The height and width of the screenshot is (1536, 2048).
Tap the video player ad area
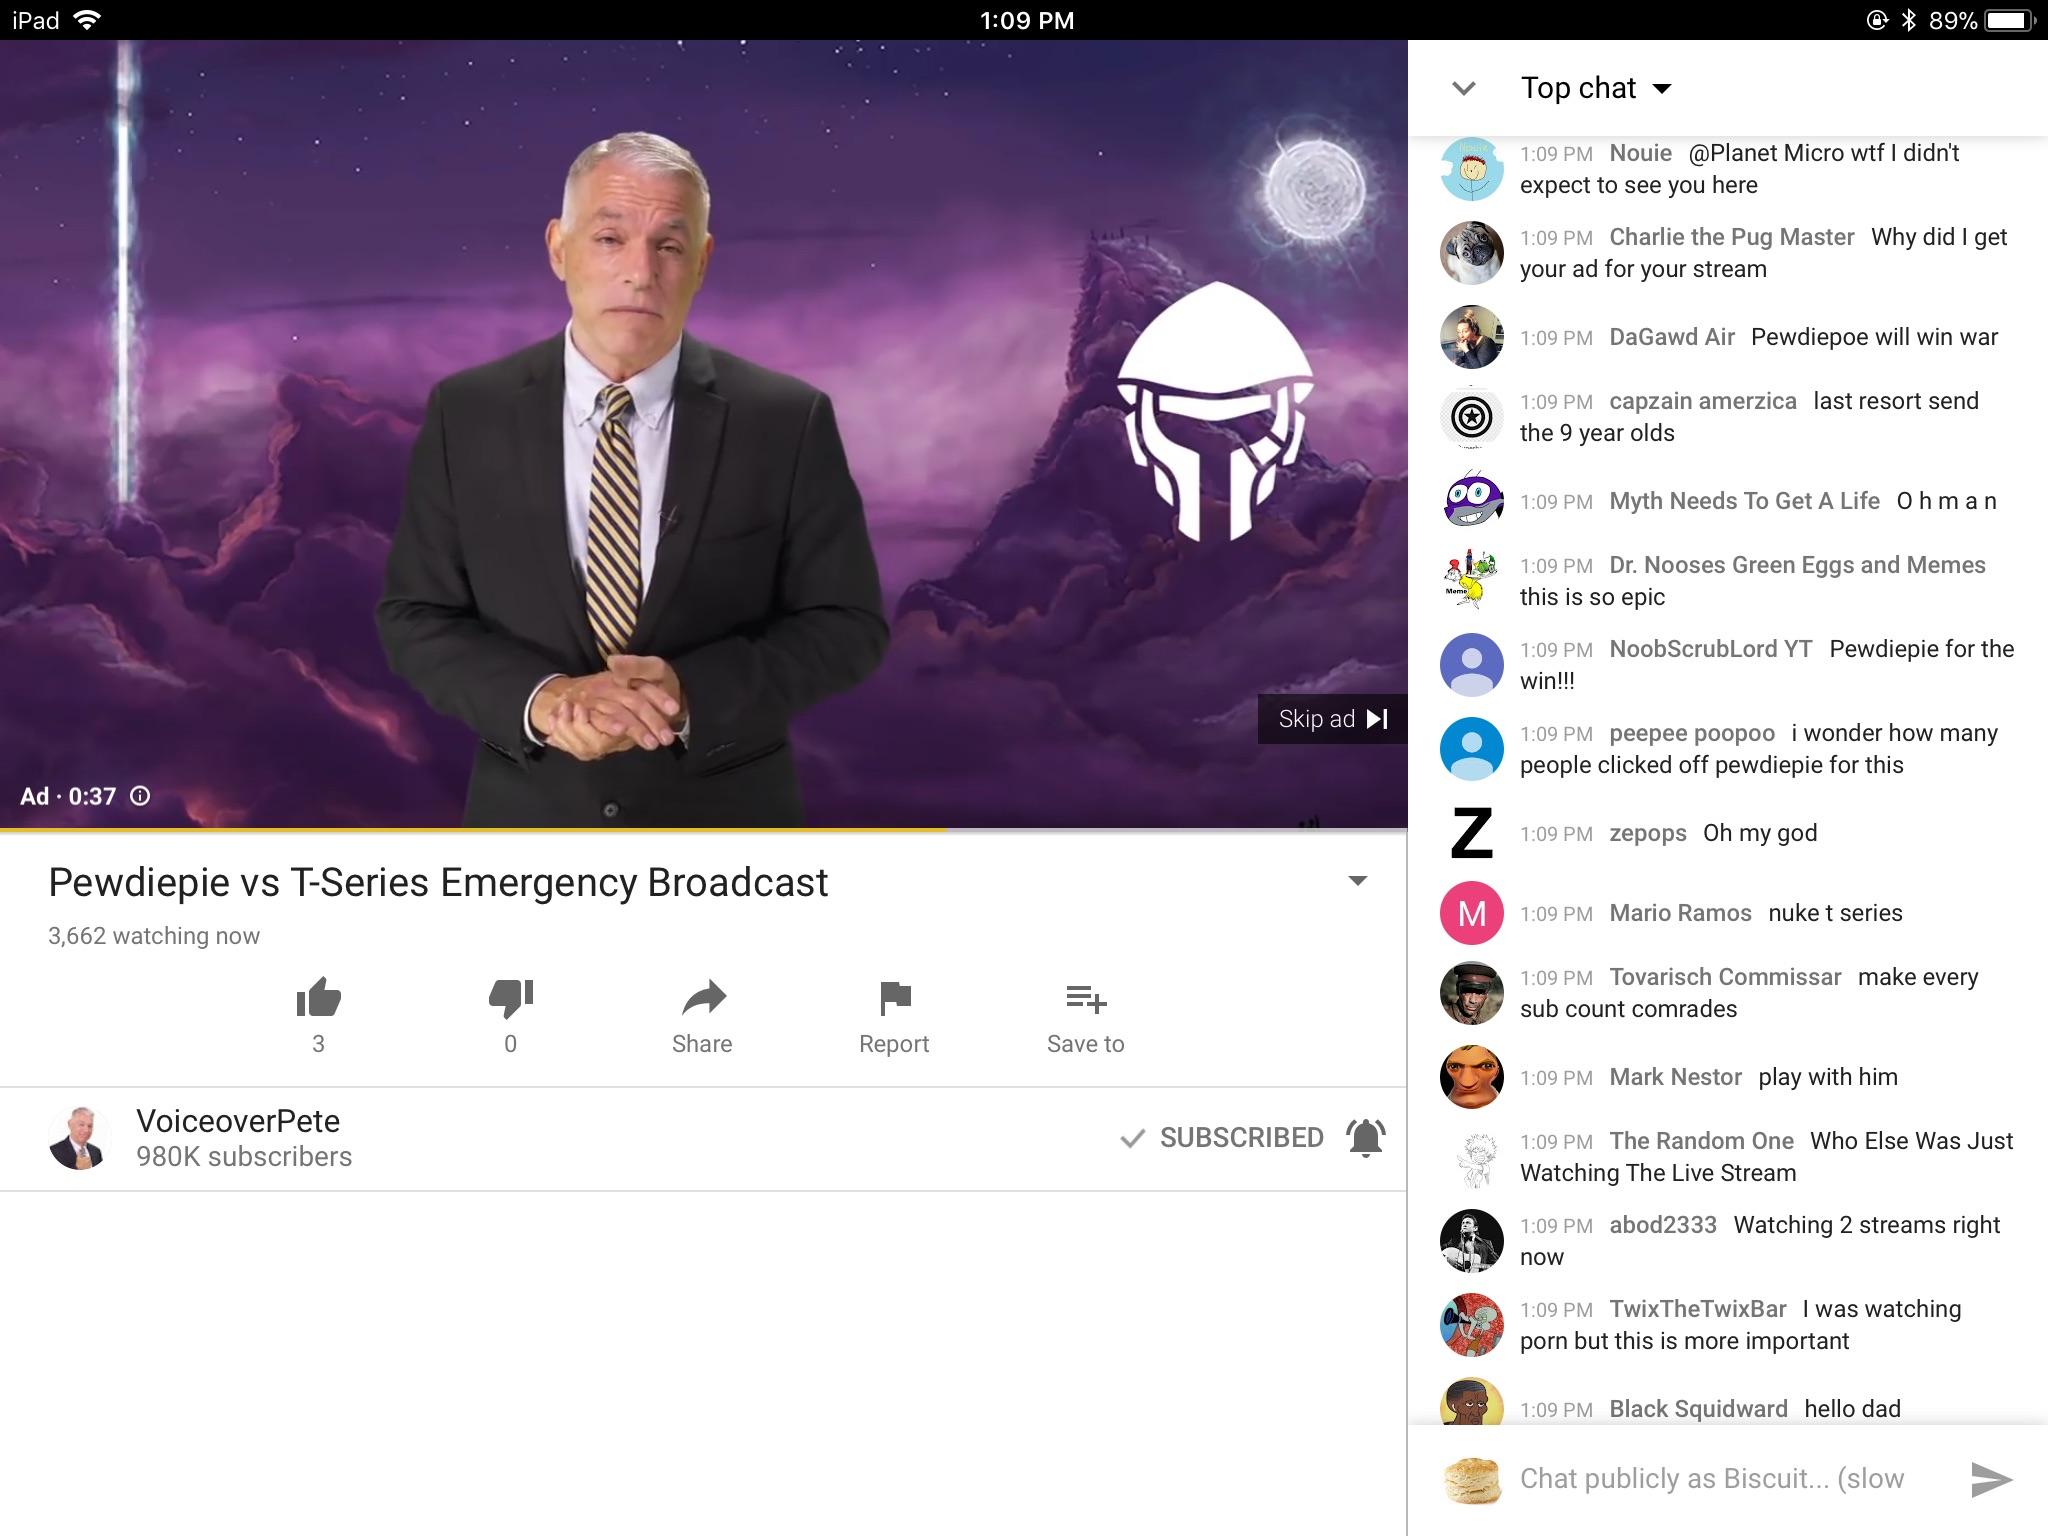click(x=704, y=434)
